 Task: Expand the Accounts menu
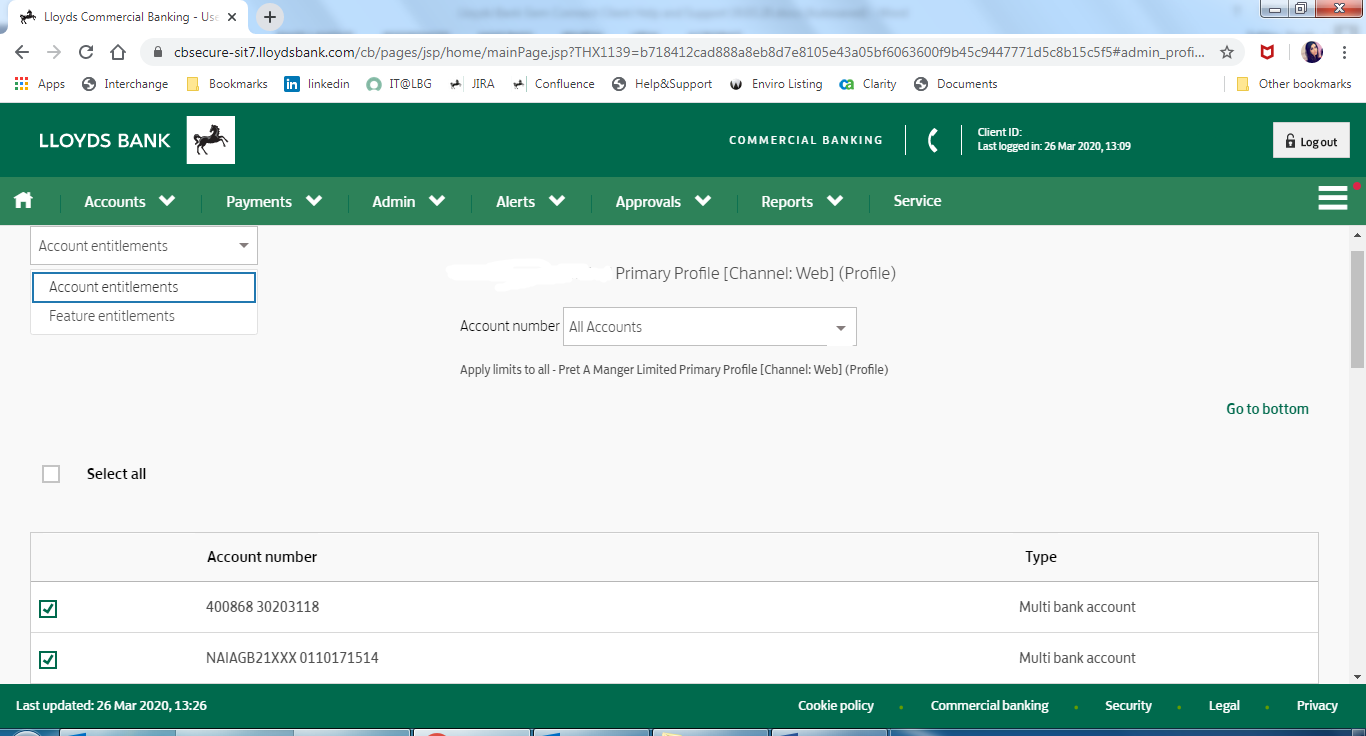click(130, 201)
